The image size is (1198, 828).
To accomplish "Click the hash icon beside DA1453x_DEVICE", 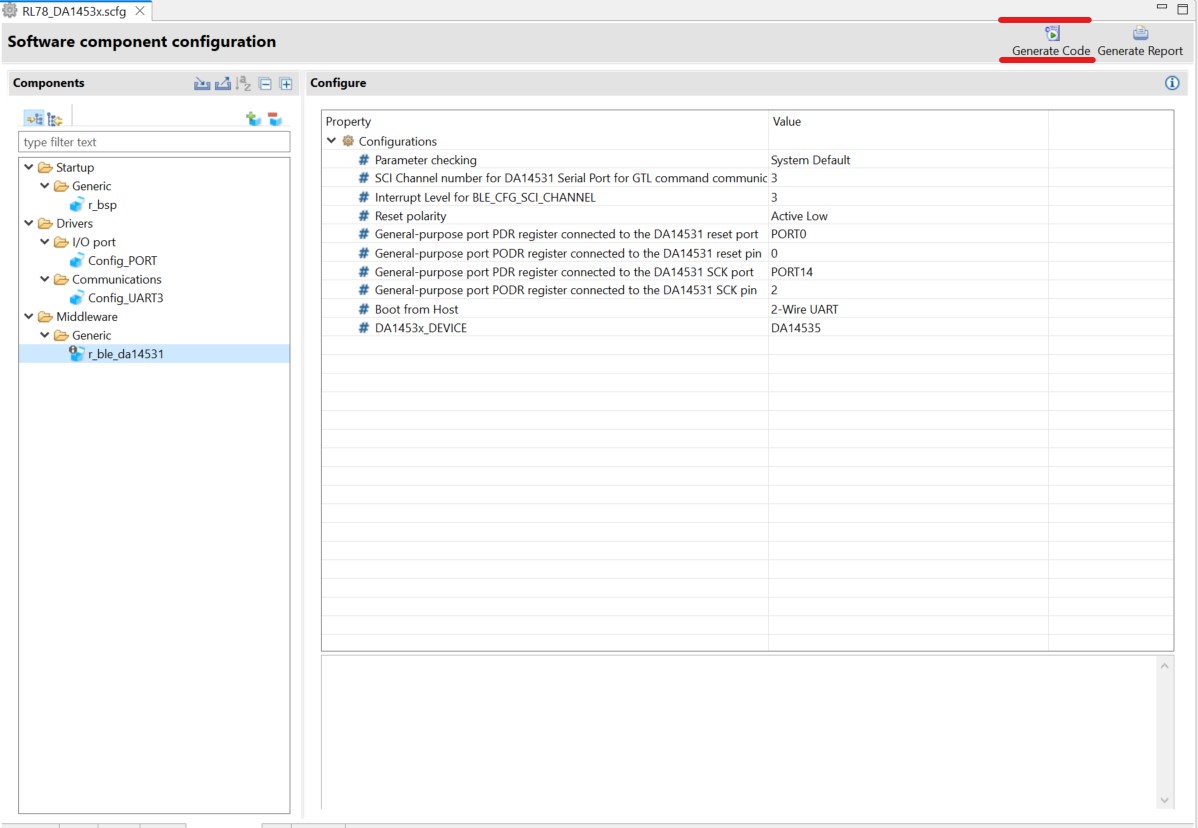I will 364,328.
